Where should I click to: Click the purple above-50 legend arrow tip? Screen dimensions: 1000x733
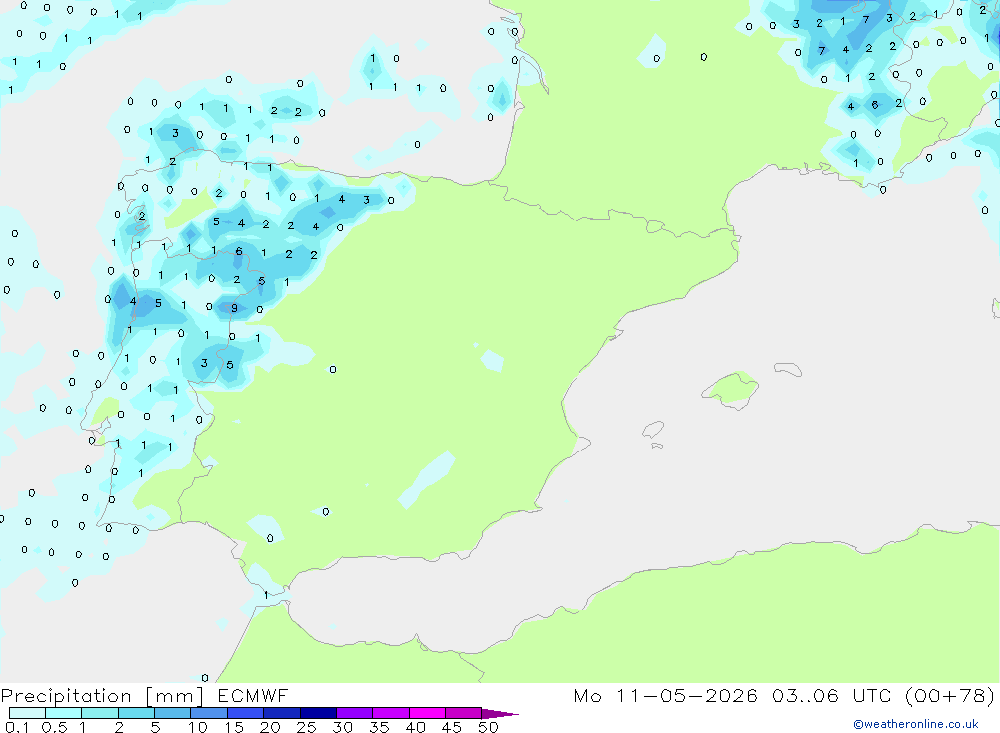coord(500,714)
